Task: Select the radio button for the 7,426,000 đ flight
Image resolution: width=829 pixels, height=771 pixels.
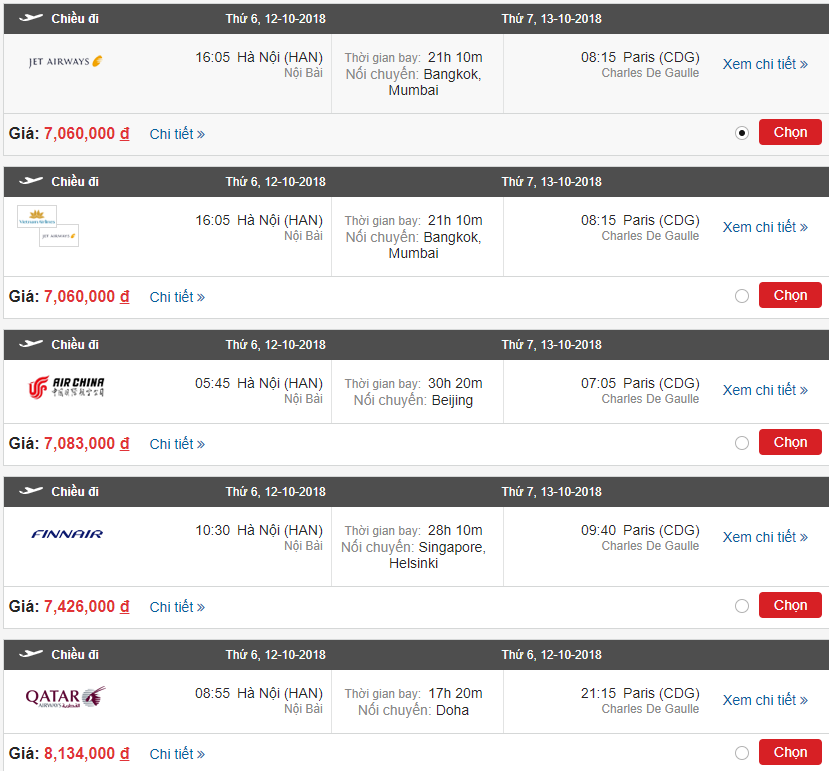Action: [x=741, y=606]
